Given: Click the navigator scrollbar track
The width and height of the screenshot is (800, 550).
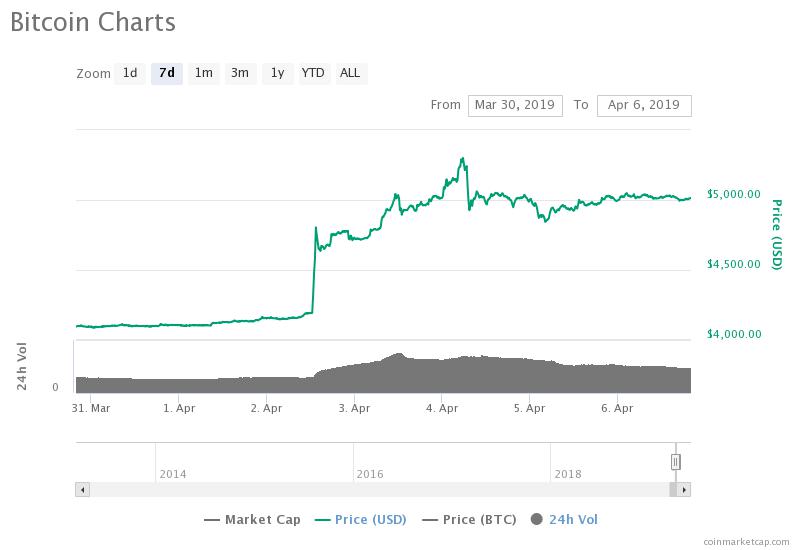Looking at the screenshot, I should coord(379,490).
